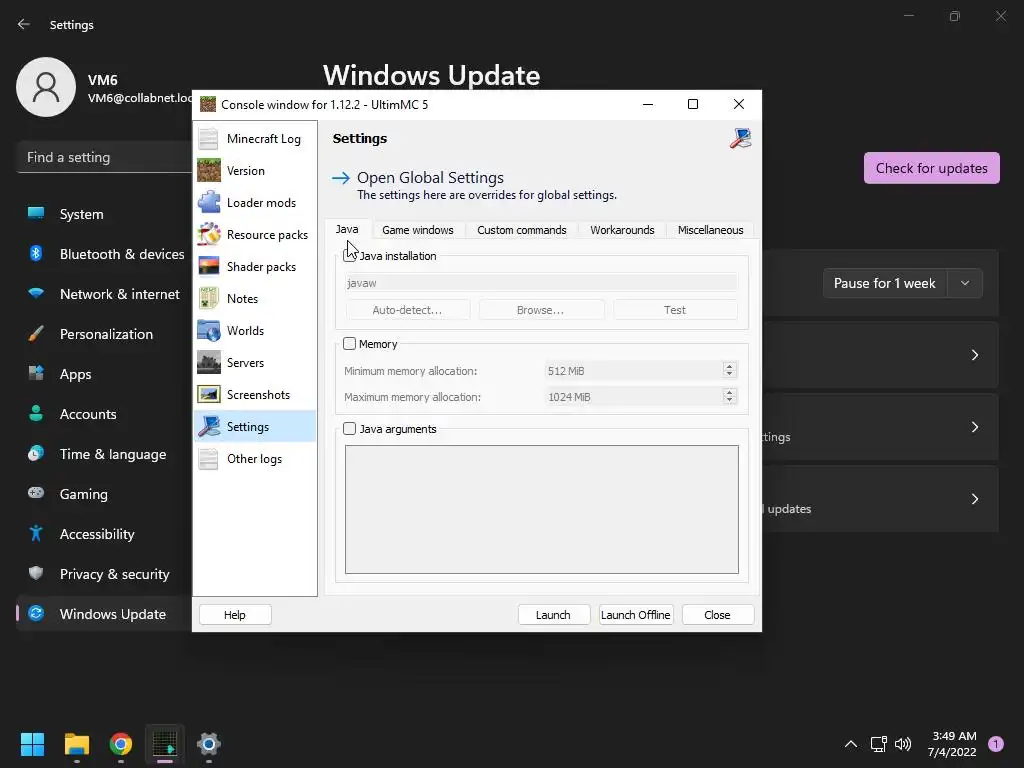Click the Close button in UltimMC dialog

click(x=718, y=615)
